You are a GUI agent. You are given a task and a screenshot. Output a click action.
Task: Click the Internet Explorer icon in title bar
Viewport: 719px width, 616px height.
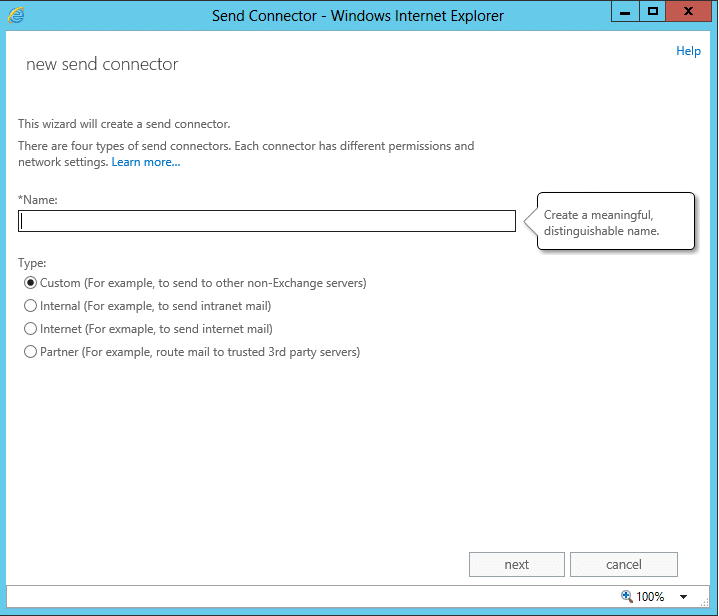[17, 15]
